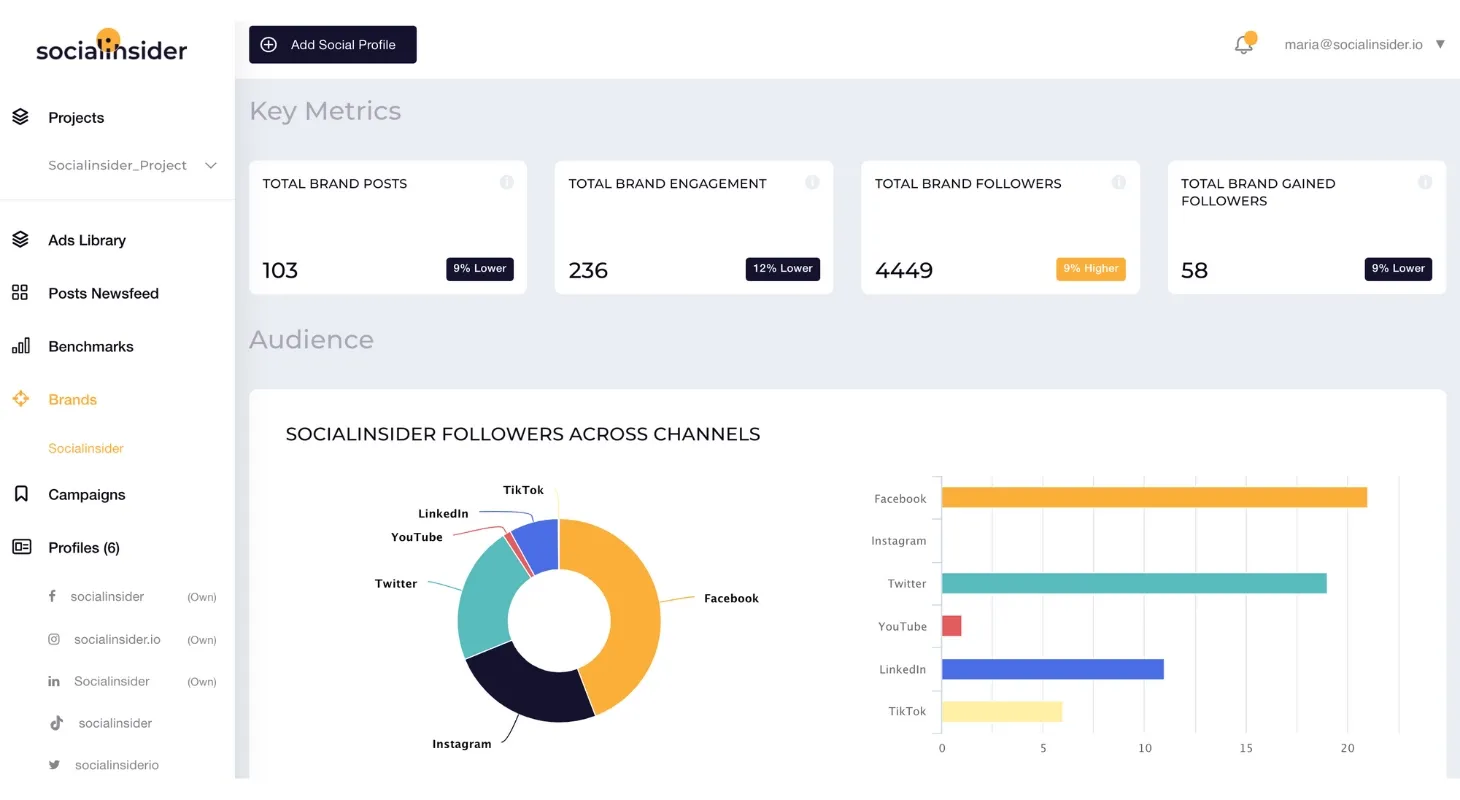Select the Brands diamond icon

pyautogui.click(x=21, y=398)
